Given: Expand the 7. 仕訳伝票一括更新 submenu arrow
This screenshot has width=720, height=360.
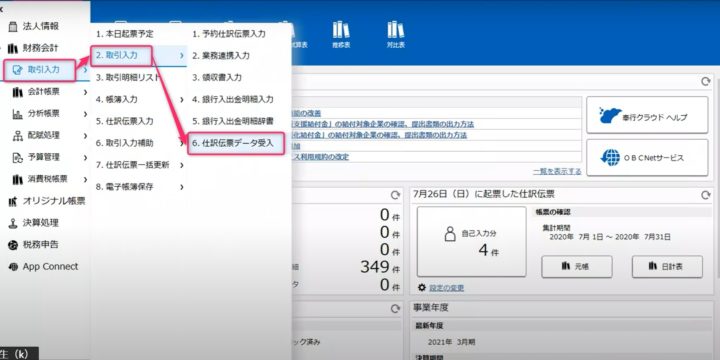Looking at the screenshot, I should [x=182, y=165].
